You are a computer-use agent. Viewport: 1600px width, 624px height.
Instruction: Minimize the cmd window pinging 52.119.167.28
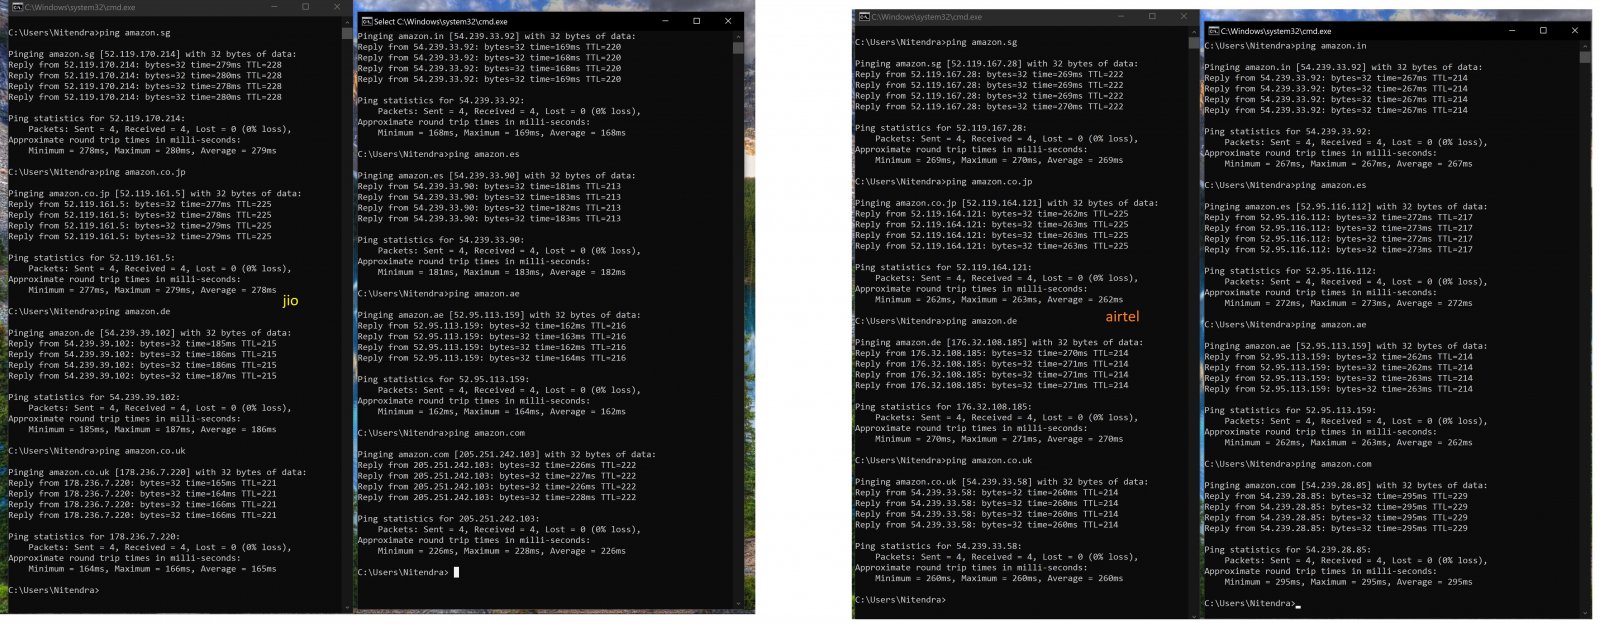(1123, 16)
